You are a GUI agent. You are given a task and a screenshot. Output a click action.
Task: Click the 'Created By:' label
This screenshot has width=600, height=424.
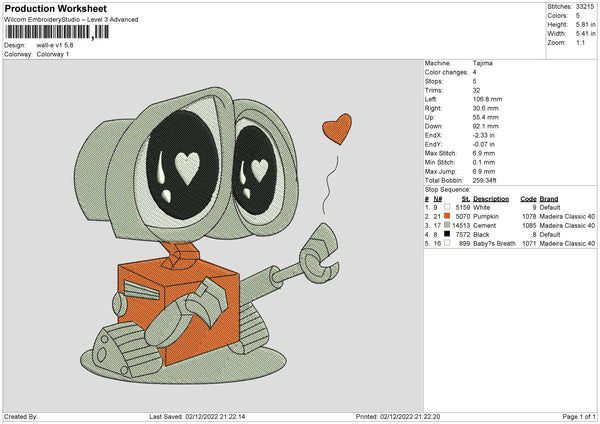(x=21, y=416)
